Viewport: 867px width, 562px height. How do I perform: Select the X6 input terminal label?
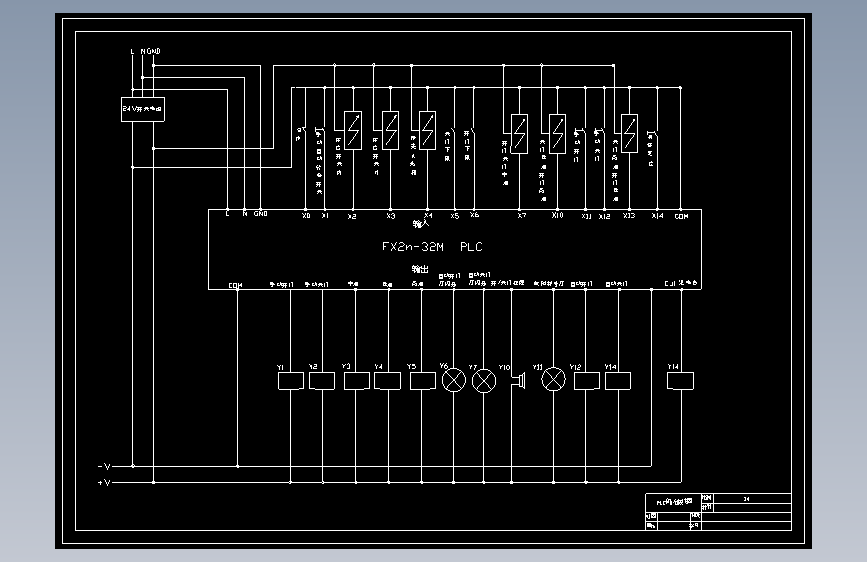tap(474, 215)
